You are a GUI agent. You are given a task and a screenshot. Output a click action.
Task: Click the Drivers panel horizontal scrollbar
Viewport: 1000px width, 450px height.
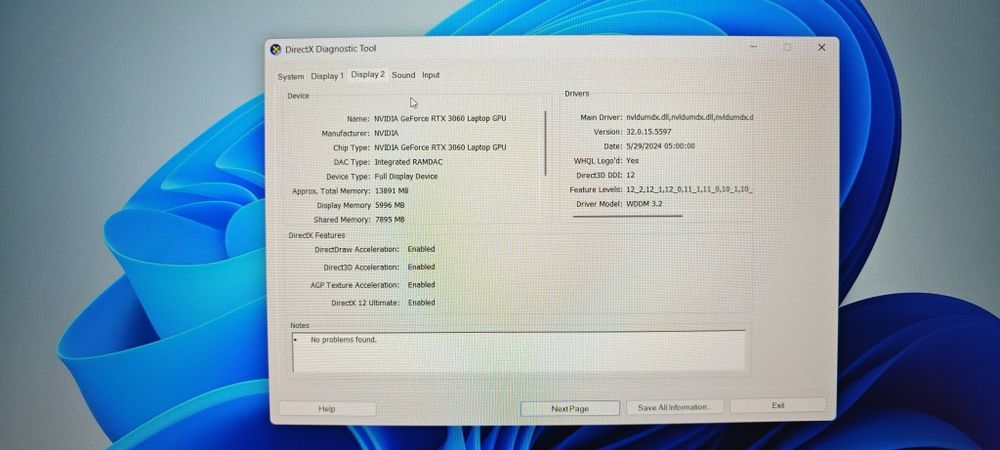(x=628, y=216)
